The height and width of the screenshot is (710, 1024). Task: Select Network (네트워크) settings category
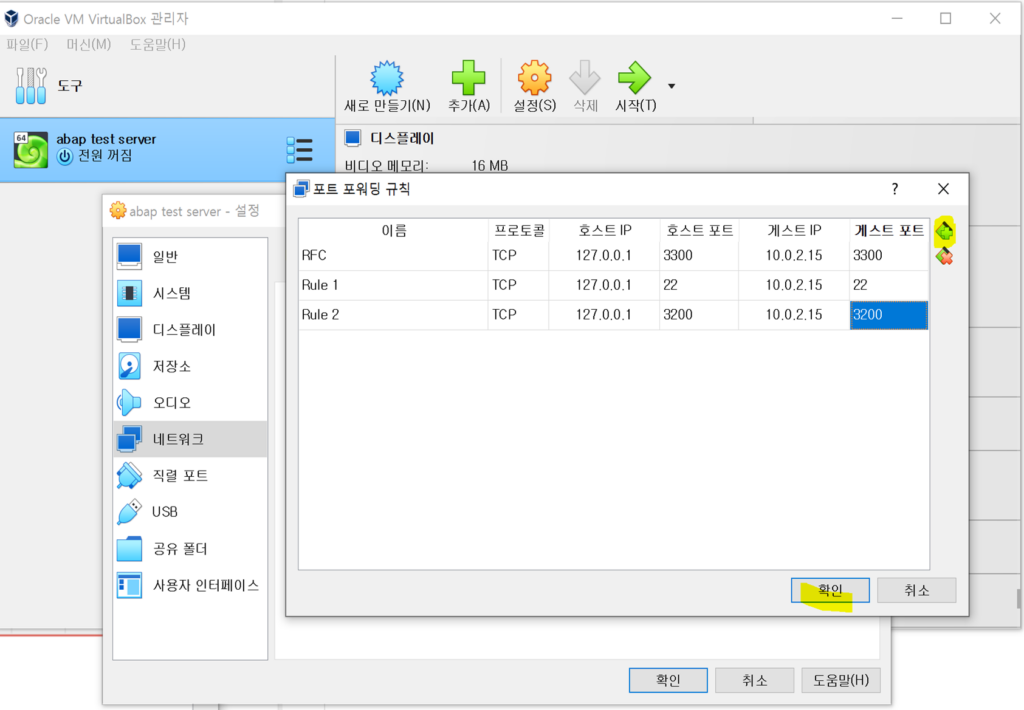[190, 439]
